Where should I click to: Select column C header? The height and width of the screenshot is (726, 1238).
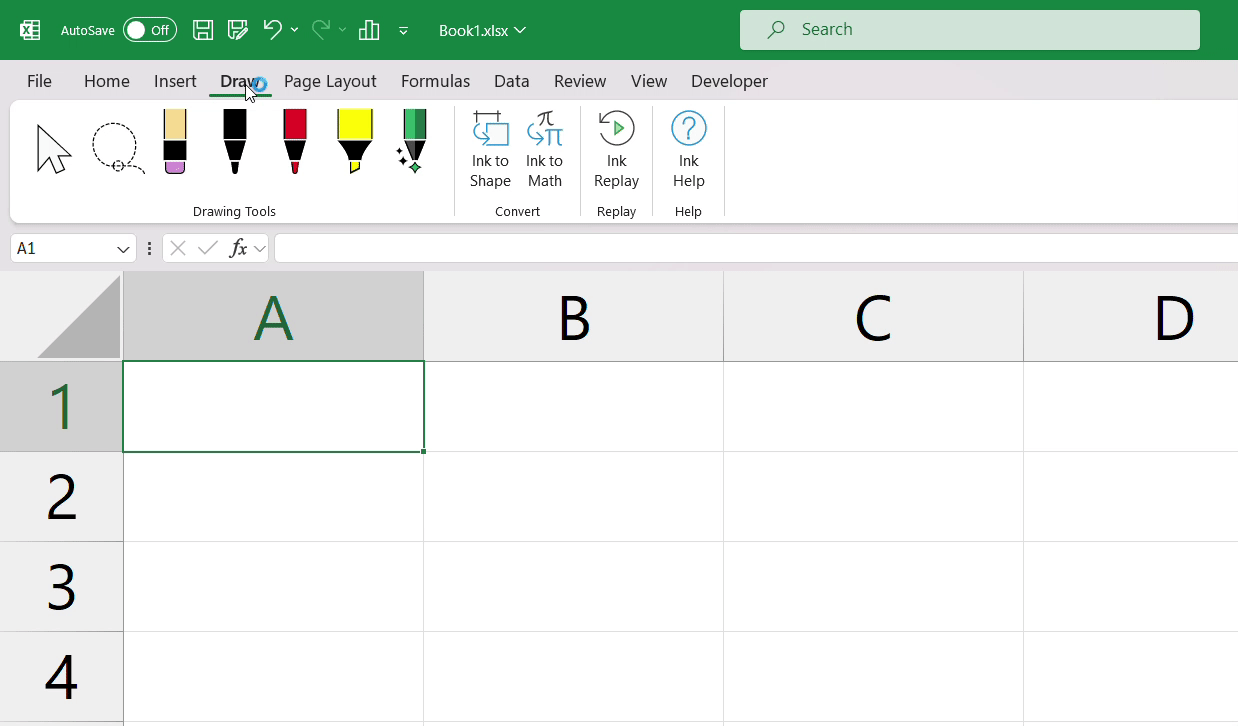(874, 317)
